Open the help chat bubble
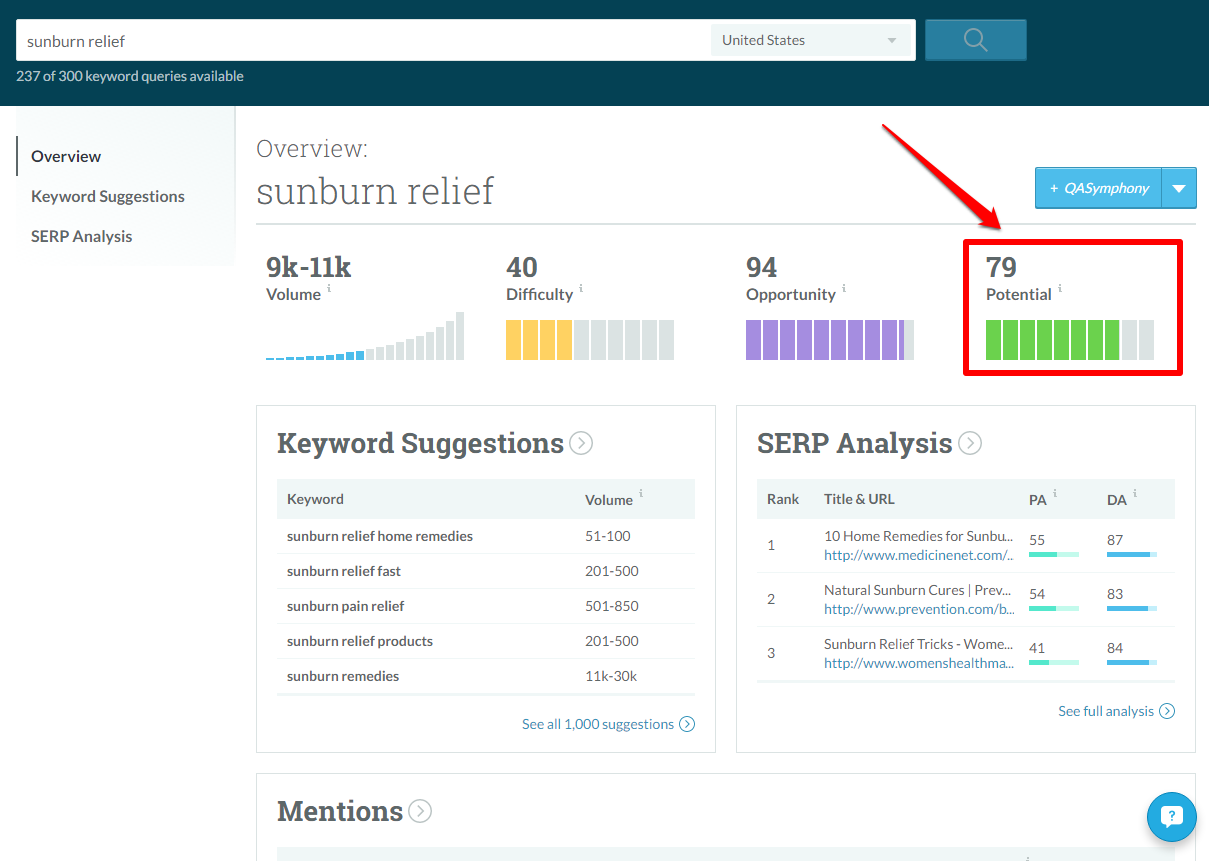 (x=1172, y=817)
